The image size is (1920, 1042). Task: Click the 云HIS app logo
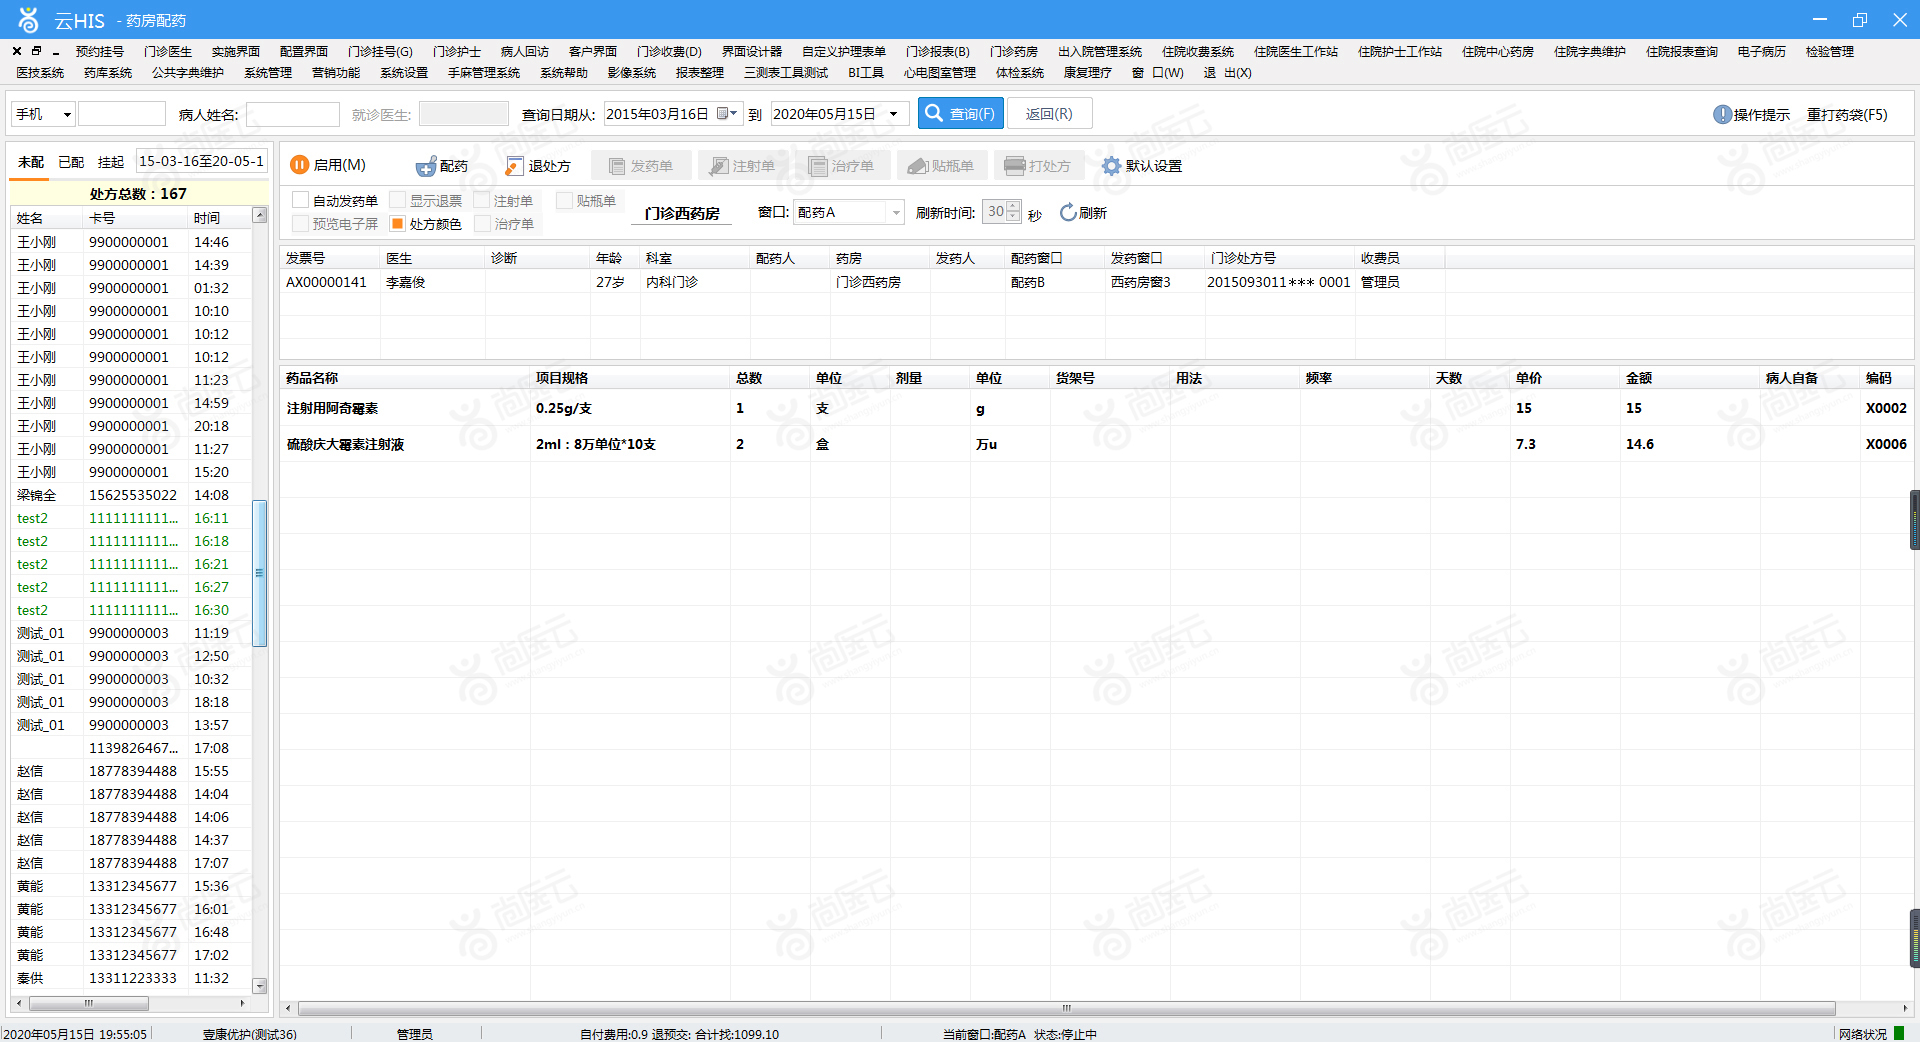pyautogui.click(x=28, y=20)
